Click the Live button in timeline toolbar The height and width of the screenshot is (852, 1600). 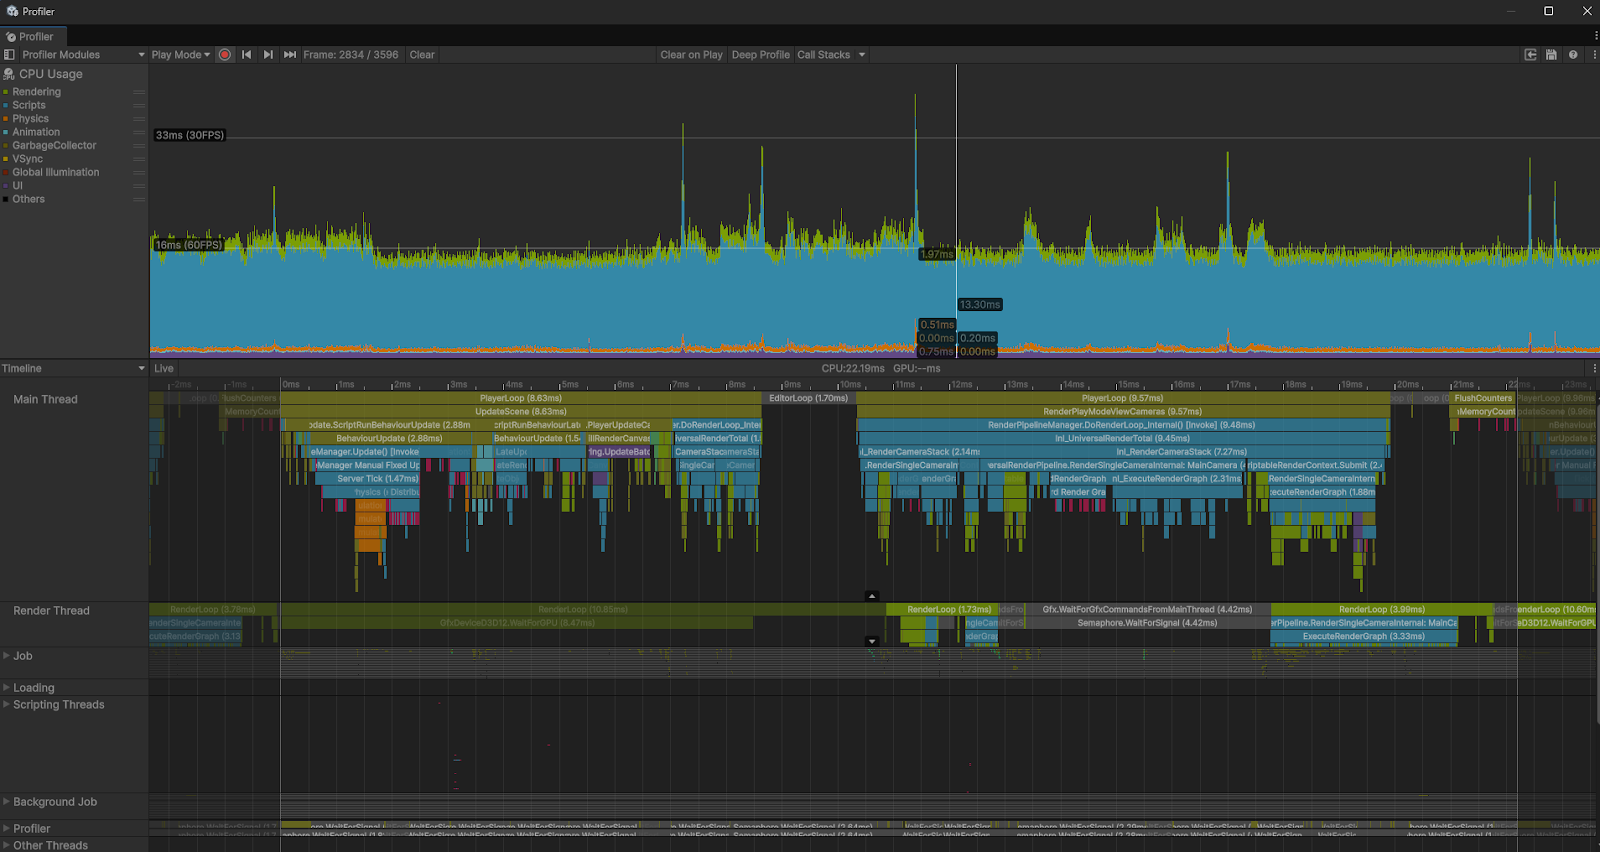(x=164, y=369)
